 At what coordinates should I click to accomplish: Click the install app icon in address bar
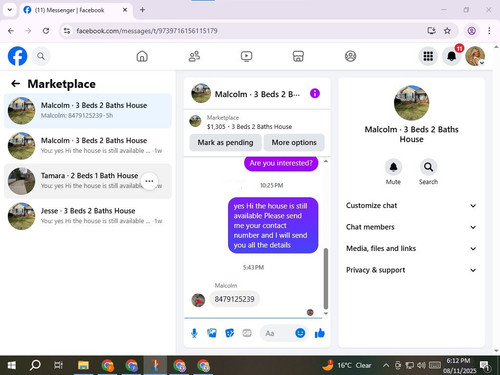pyautogui.click(x=432, y=31)
